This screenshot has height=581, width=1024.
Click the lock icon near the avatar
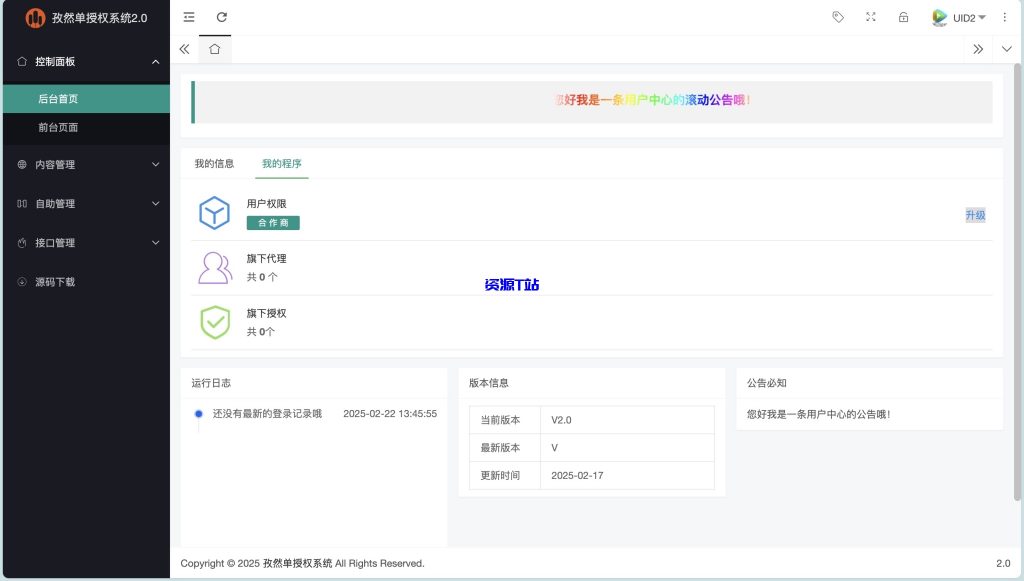tap(904, 17)
